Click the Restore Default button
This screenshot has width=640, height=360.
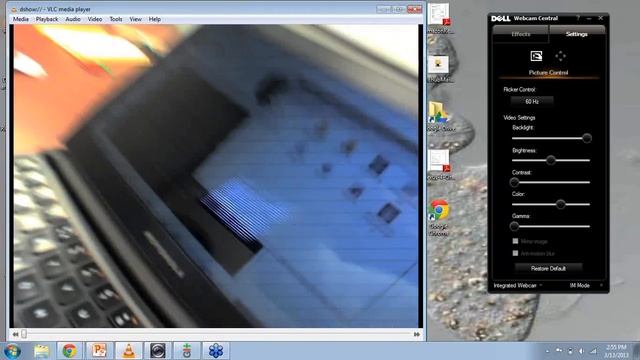point(548,269)
